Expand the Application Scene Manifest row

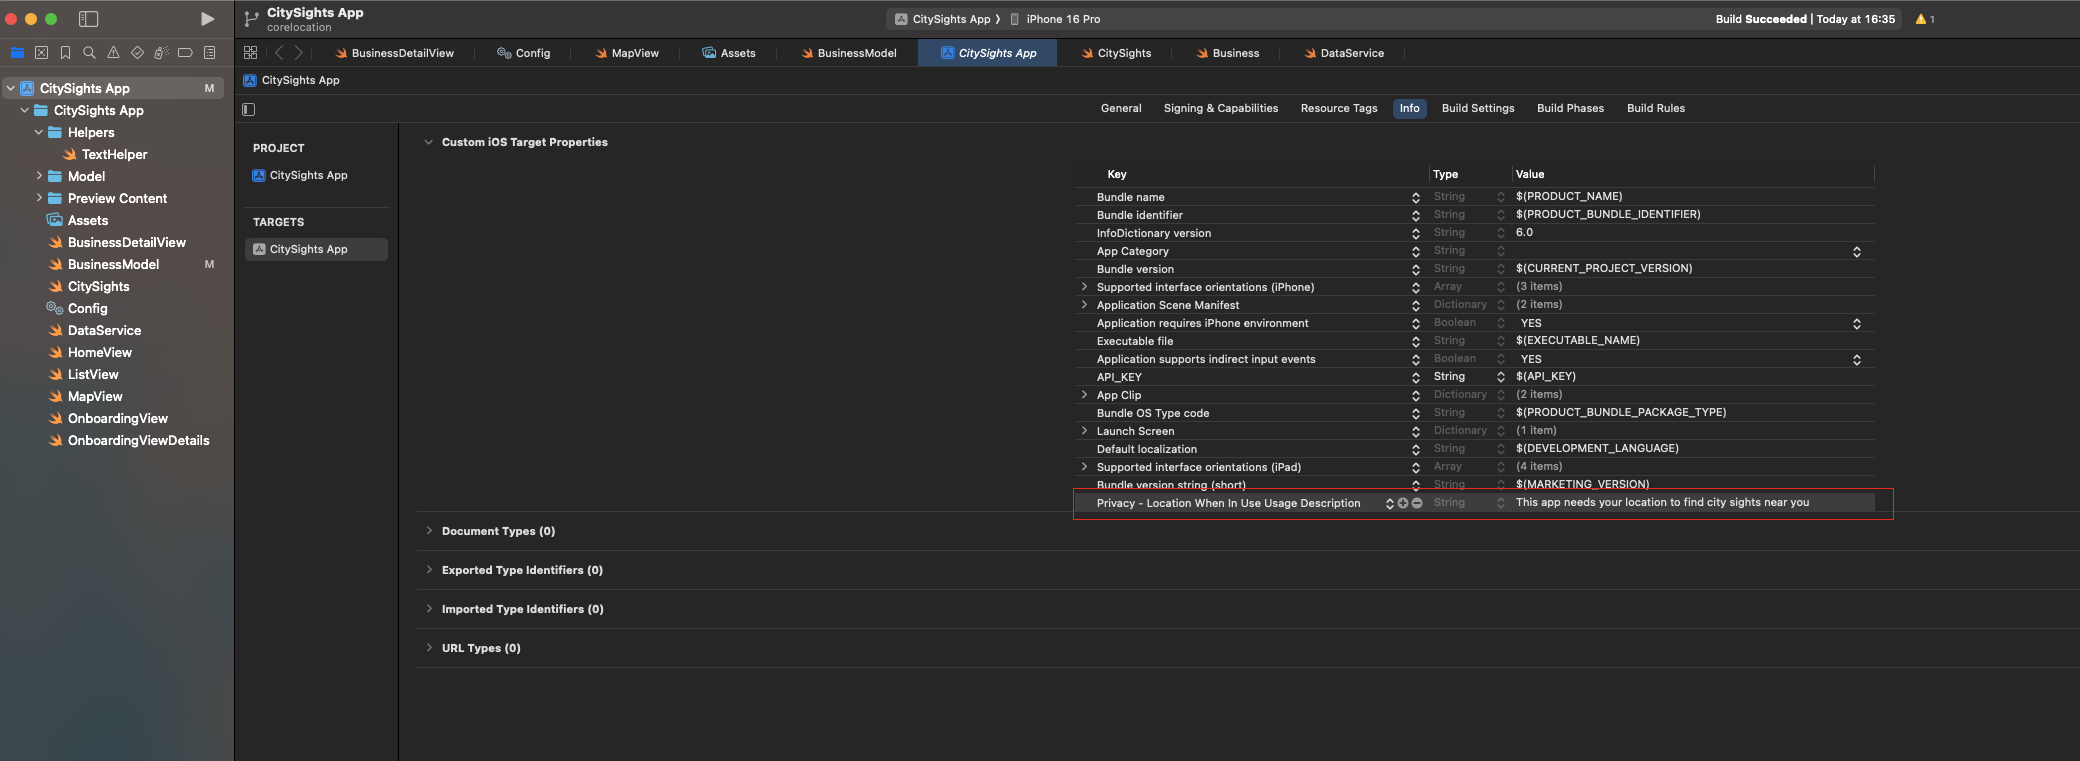click(1084, 305)
